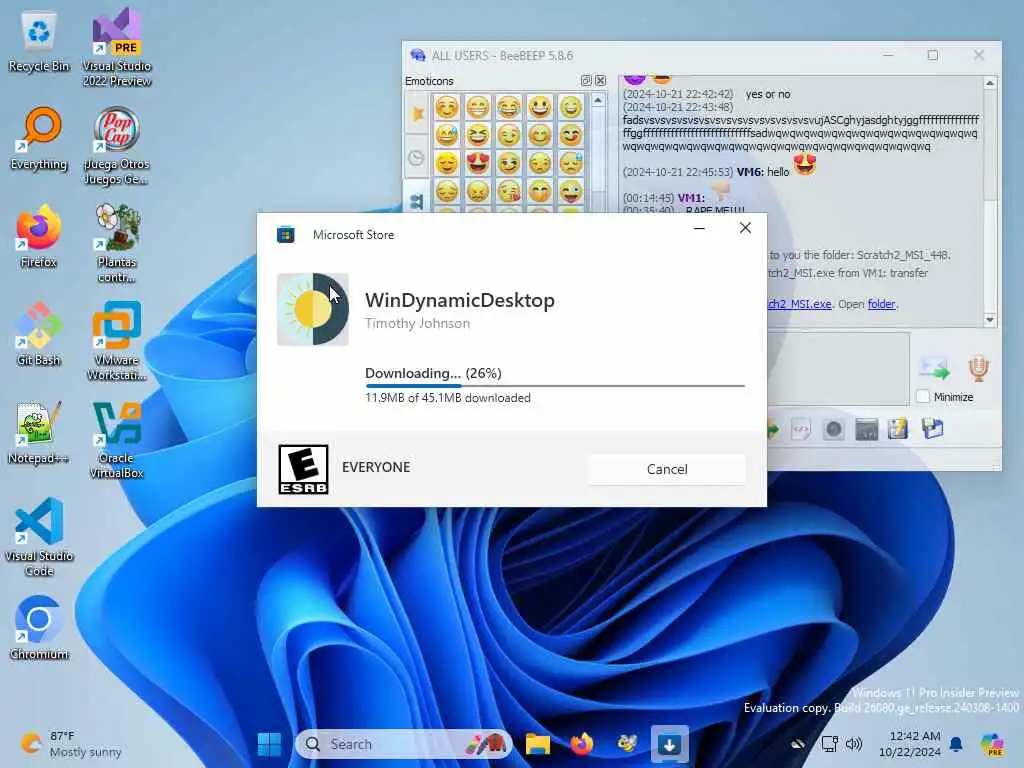Click the ESRB Everyone rating badge
1024x768 pixels.
pyautogui.click(x=303, y=469)
